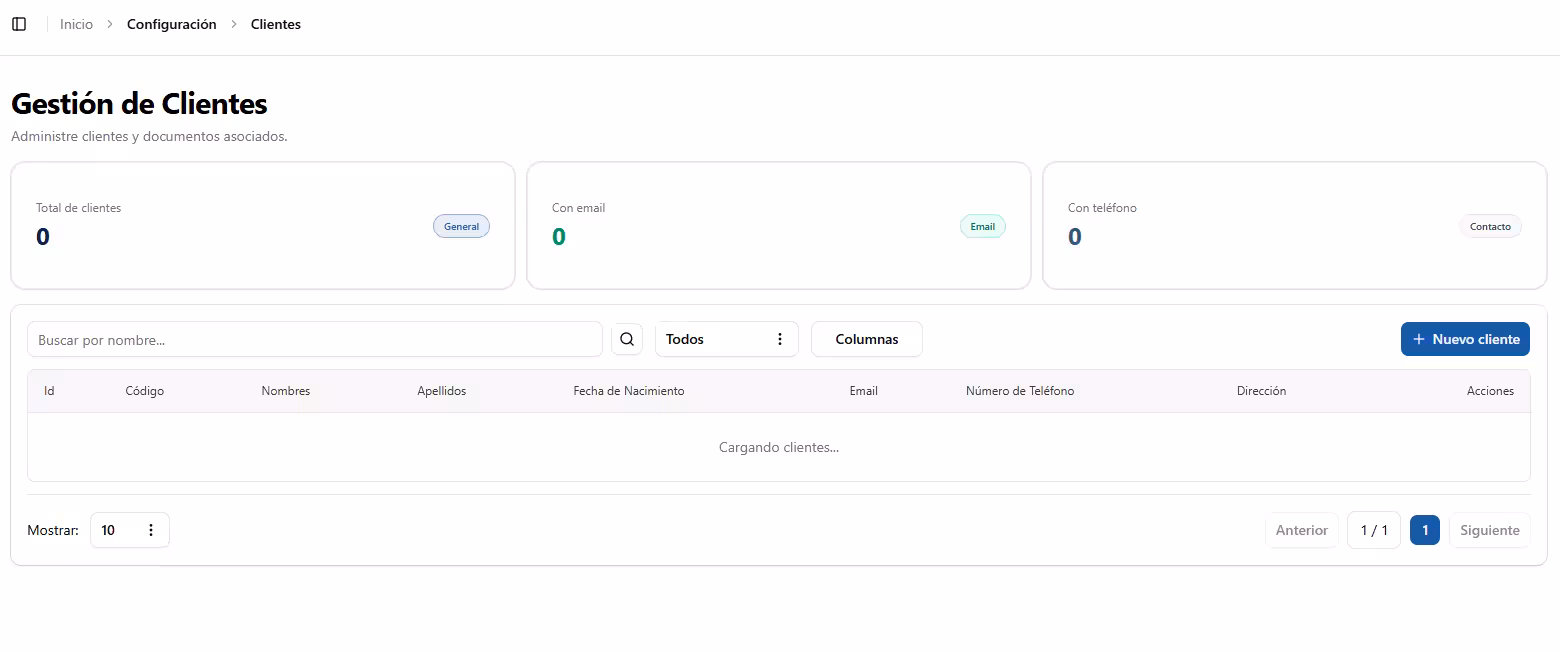
Task: Click the Nombres column header
Action: tap(286, 391)
